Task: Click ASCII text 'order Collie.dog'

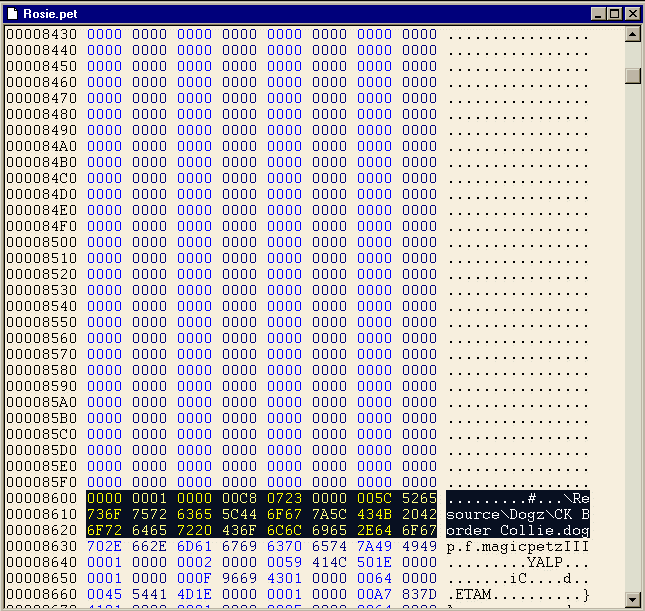Action: point(517,530)
